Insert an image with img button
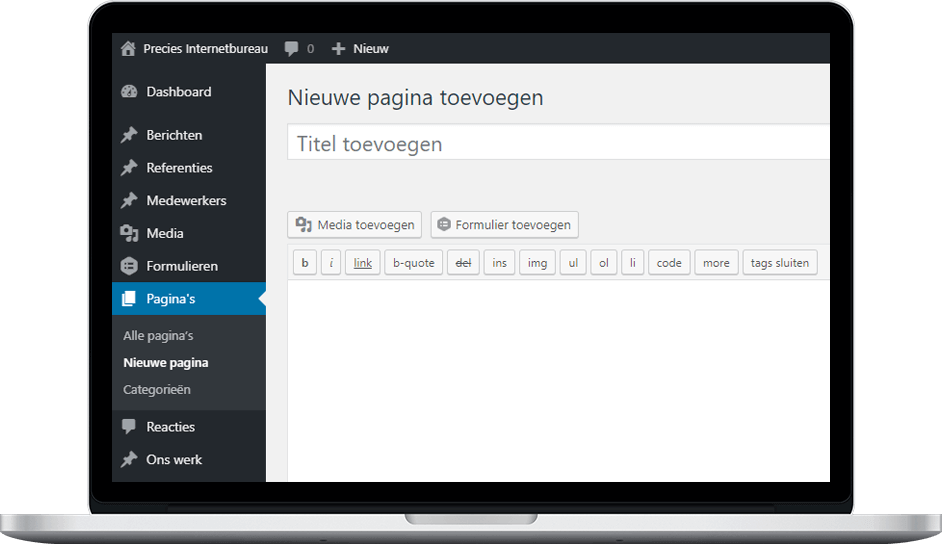942x544 pixels. click(537, 262)
